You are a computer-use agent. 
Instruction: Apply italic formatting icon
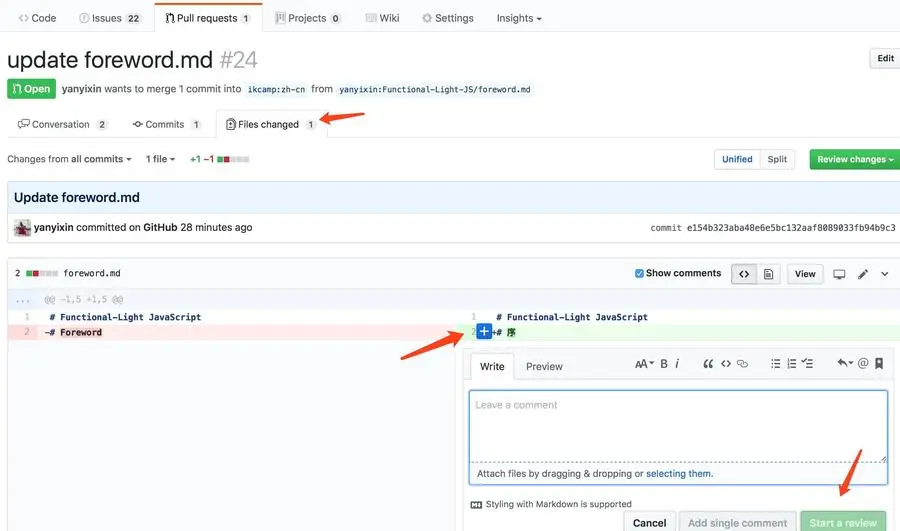click(x=677, y=363)
